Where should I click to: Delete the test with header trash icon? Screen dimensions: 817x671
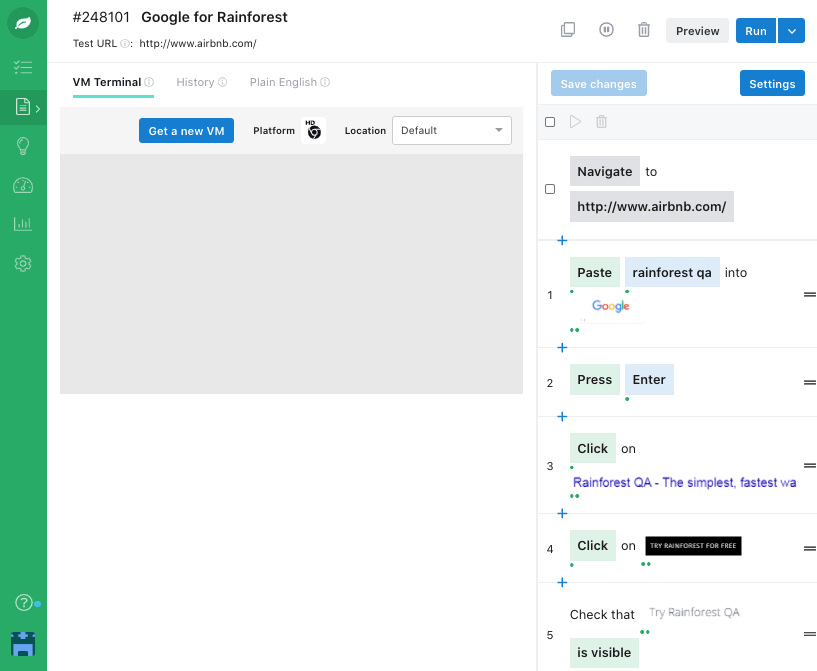tap(644, 30)
